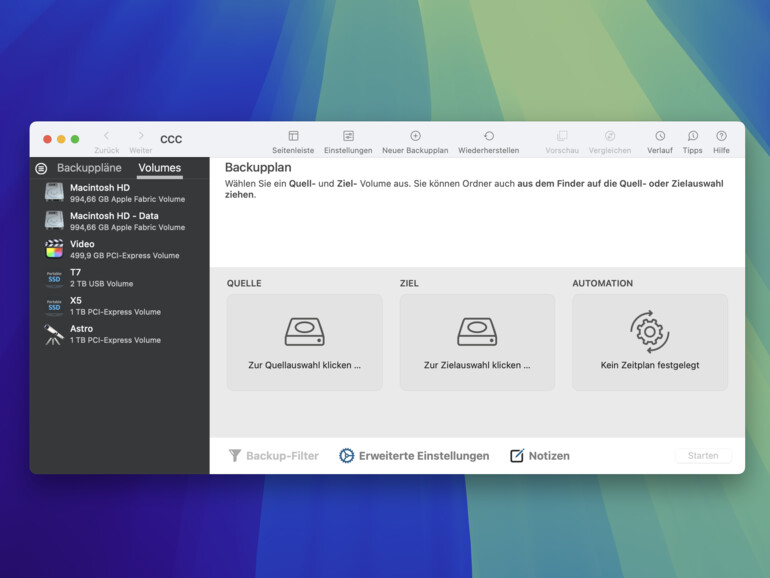This screenshot has width=770, height=578.
Task: Open the Verlauf history icon
Action: coord(659,137)
